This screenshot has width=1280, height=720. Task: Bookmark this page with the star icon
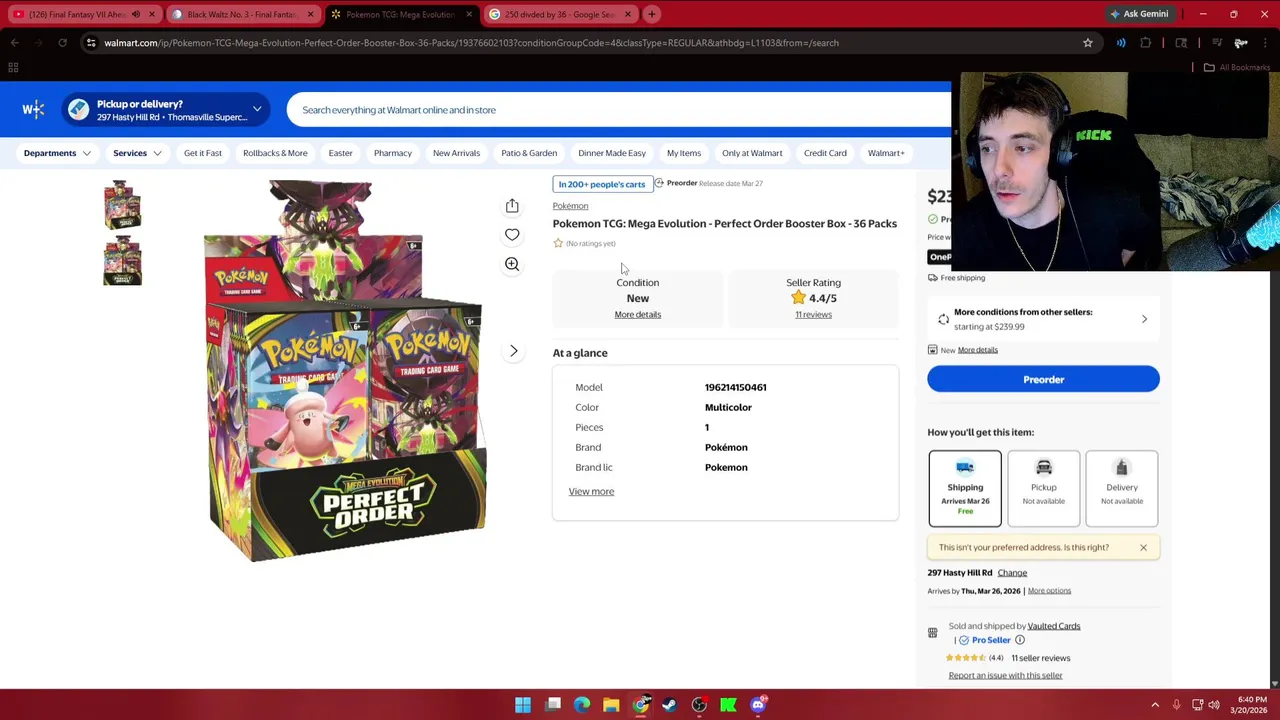(1087, 43)
